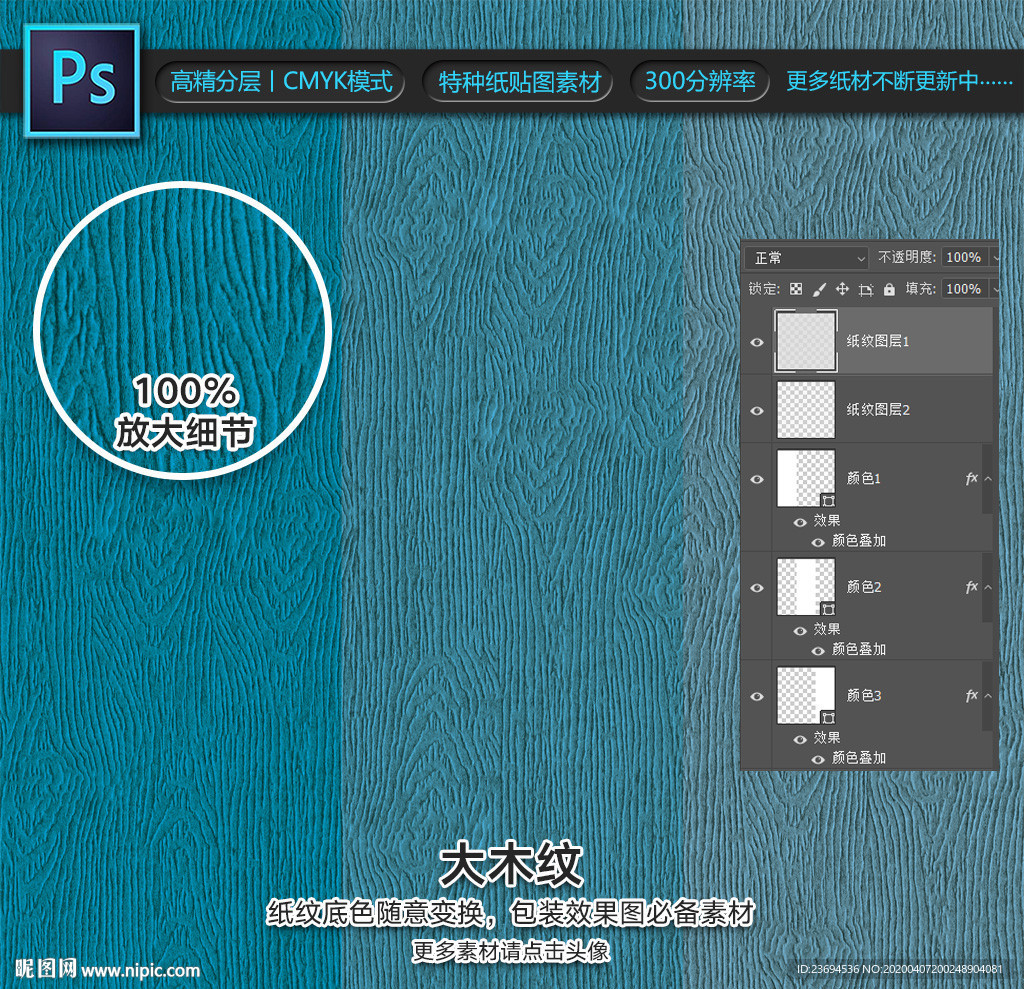Hide 颜色叠加 overlay under 颜色1
Viewport: 1024px width, 989px height.
(x=818, y=542)
